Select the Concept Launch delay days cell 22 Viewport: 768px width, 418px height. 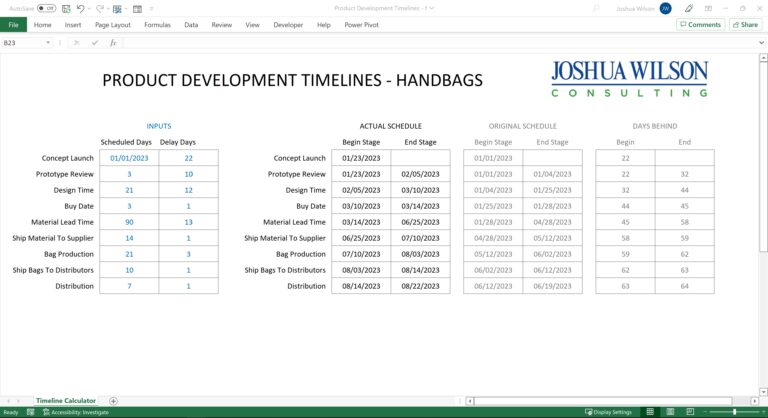click(189, 158)
